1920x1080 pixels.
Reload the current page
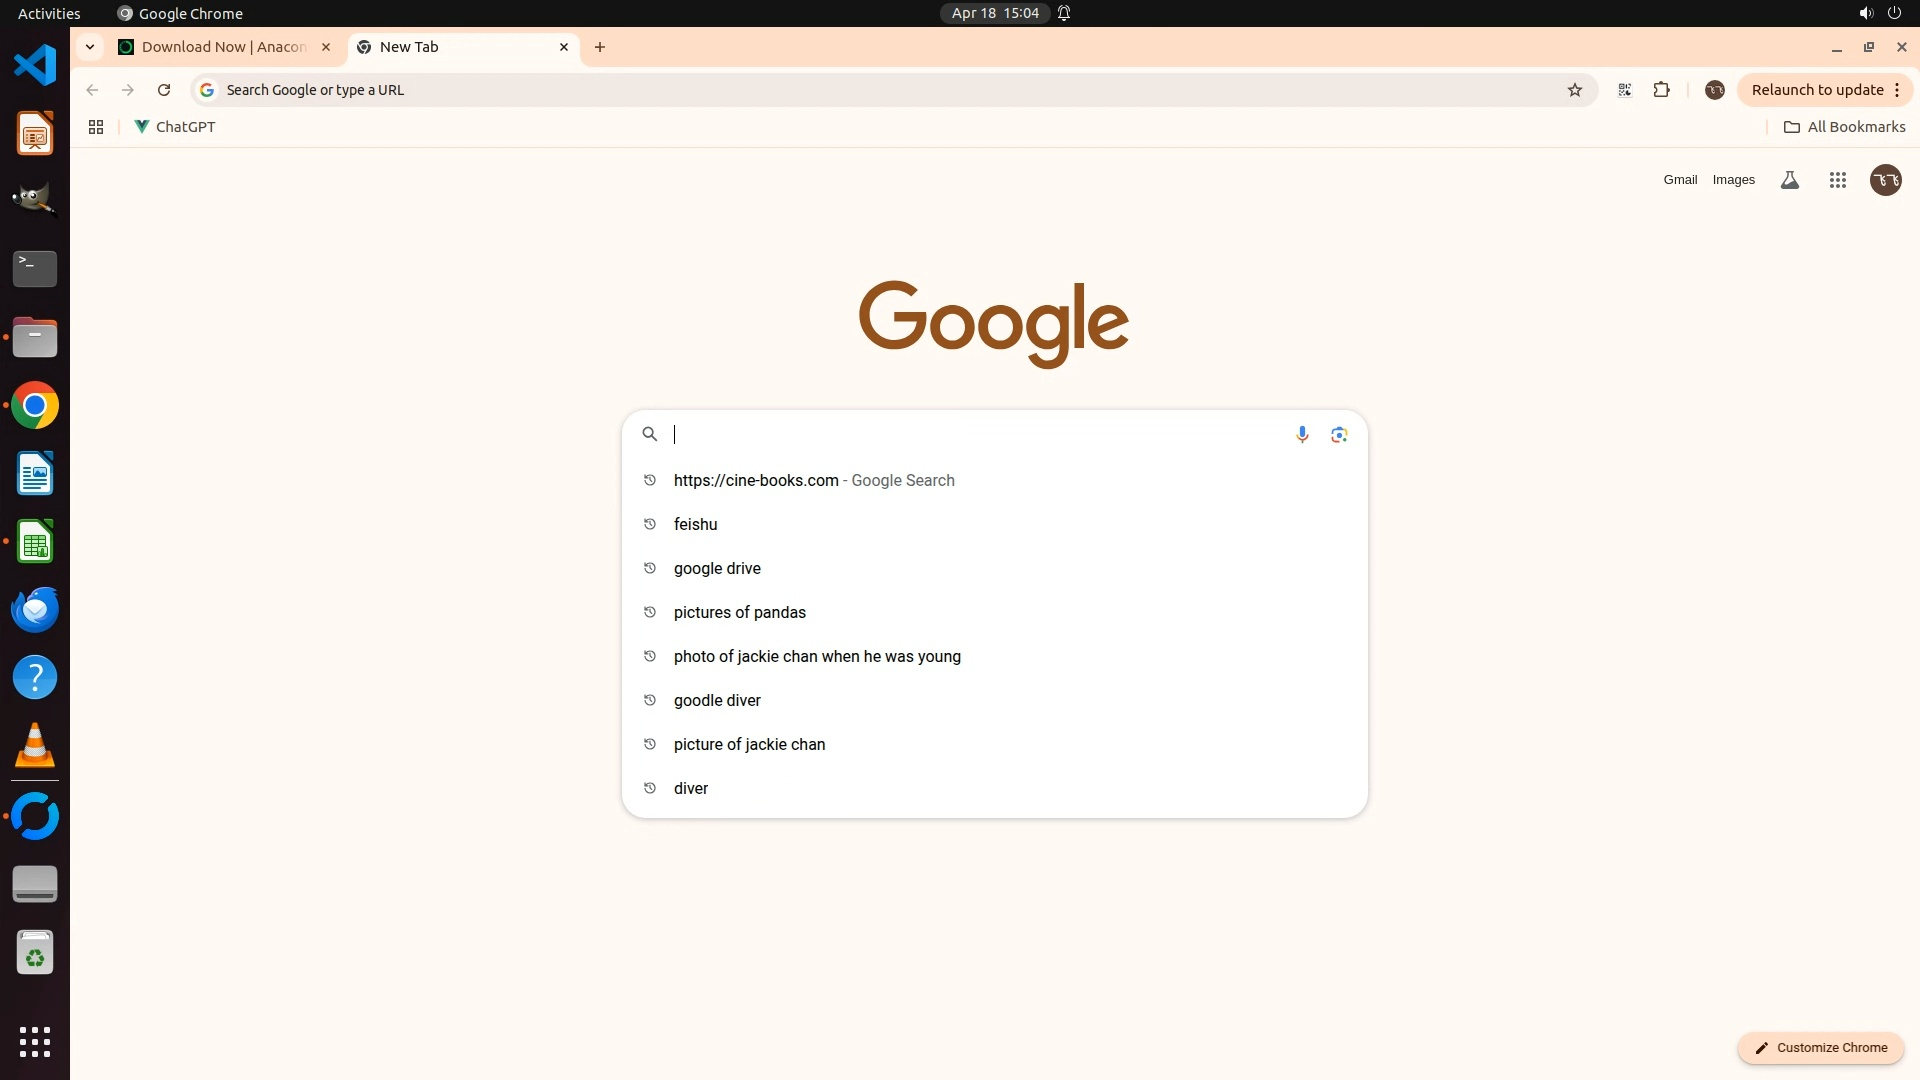click(x=164, y=90)
